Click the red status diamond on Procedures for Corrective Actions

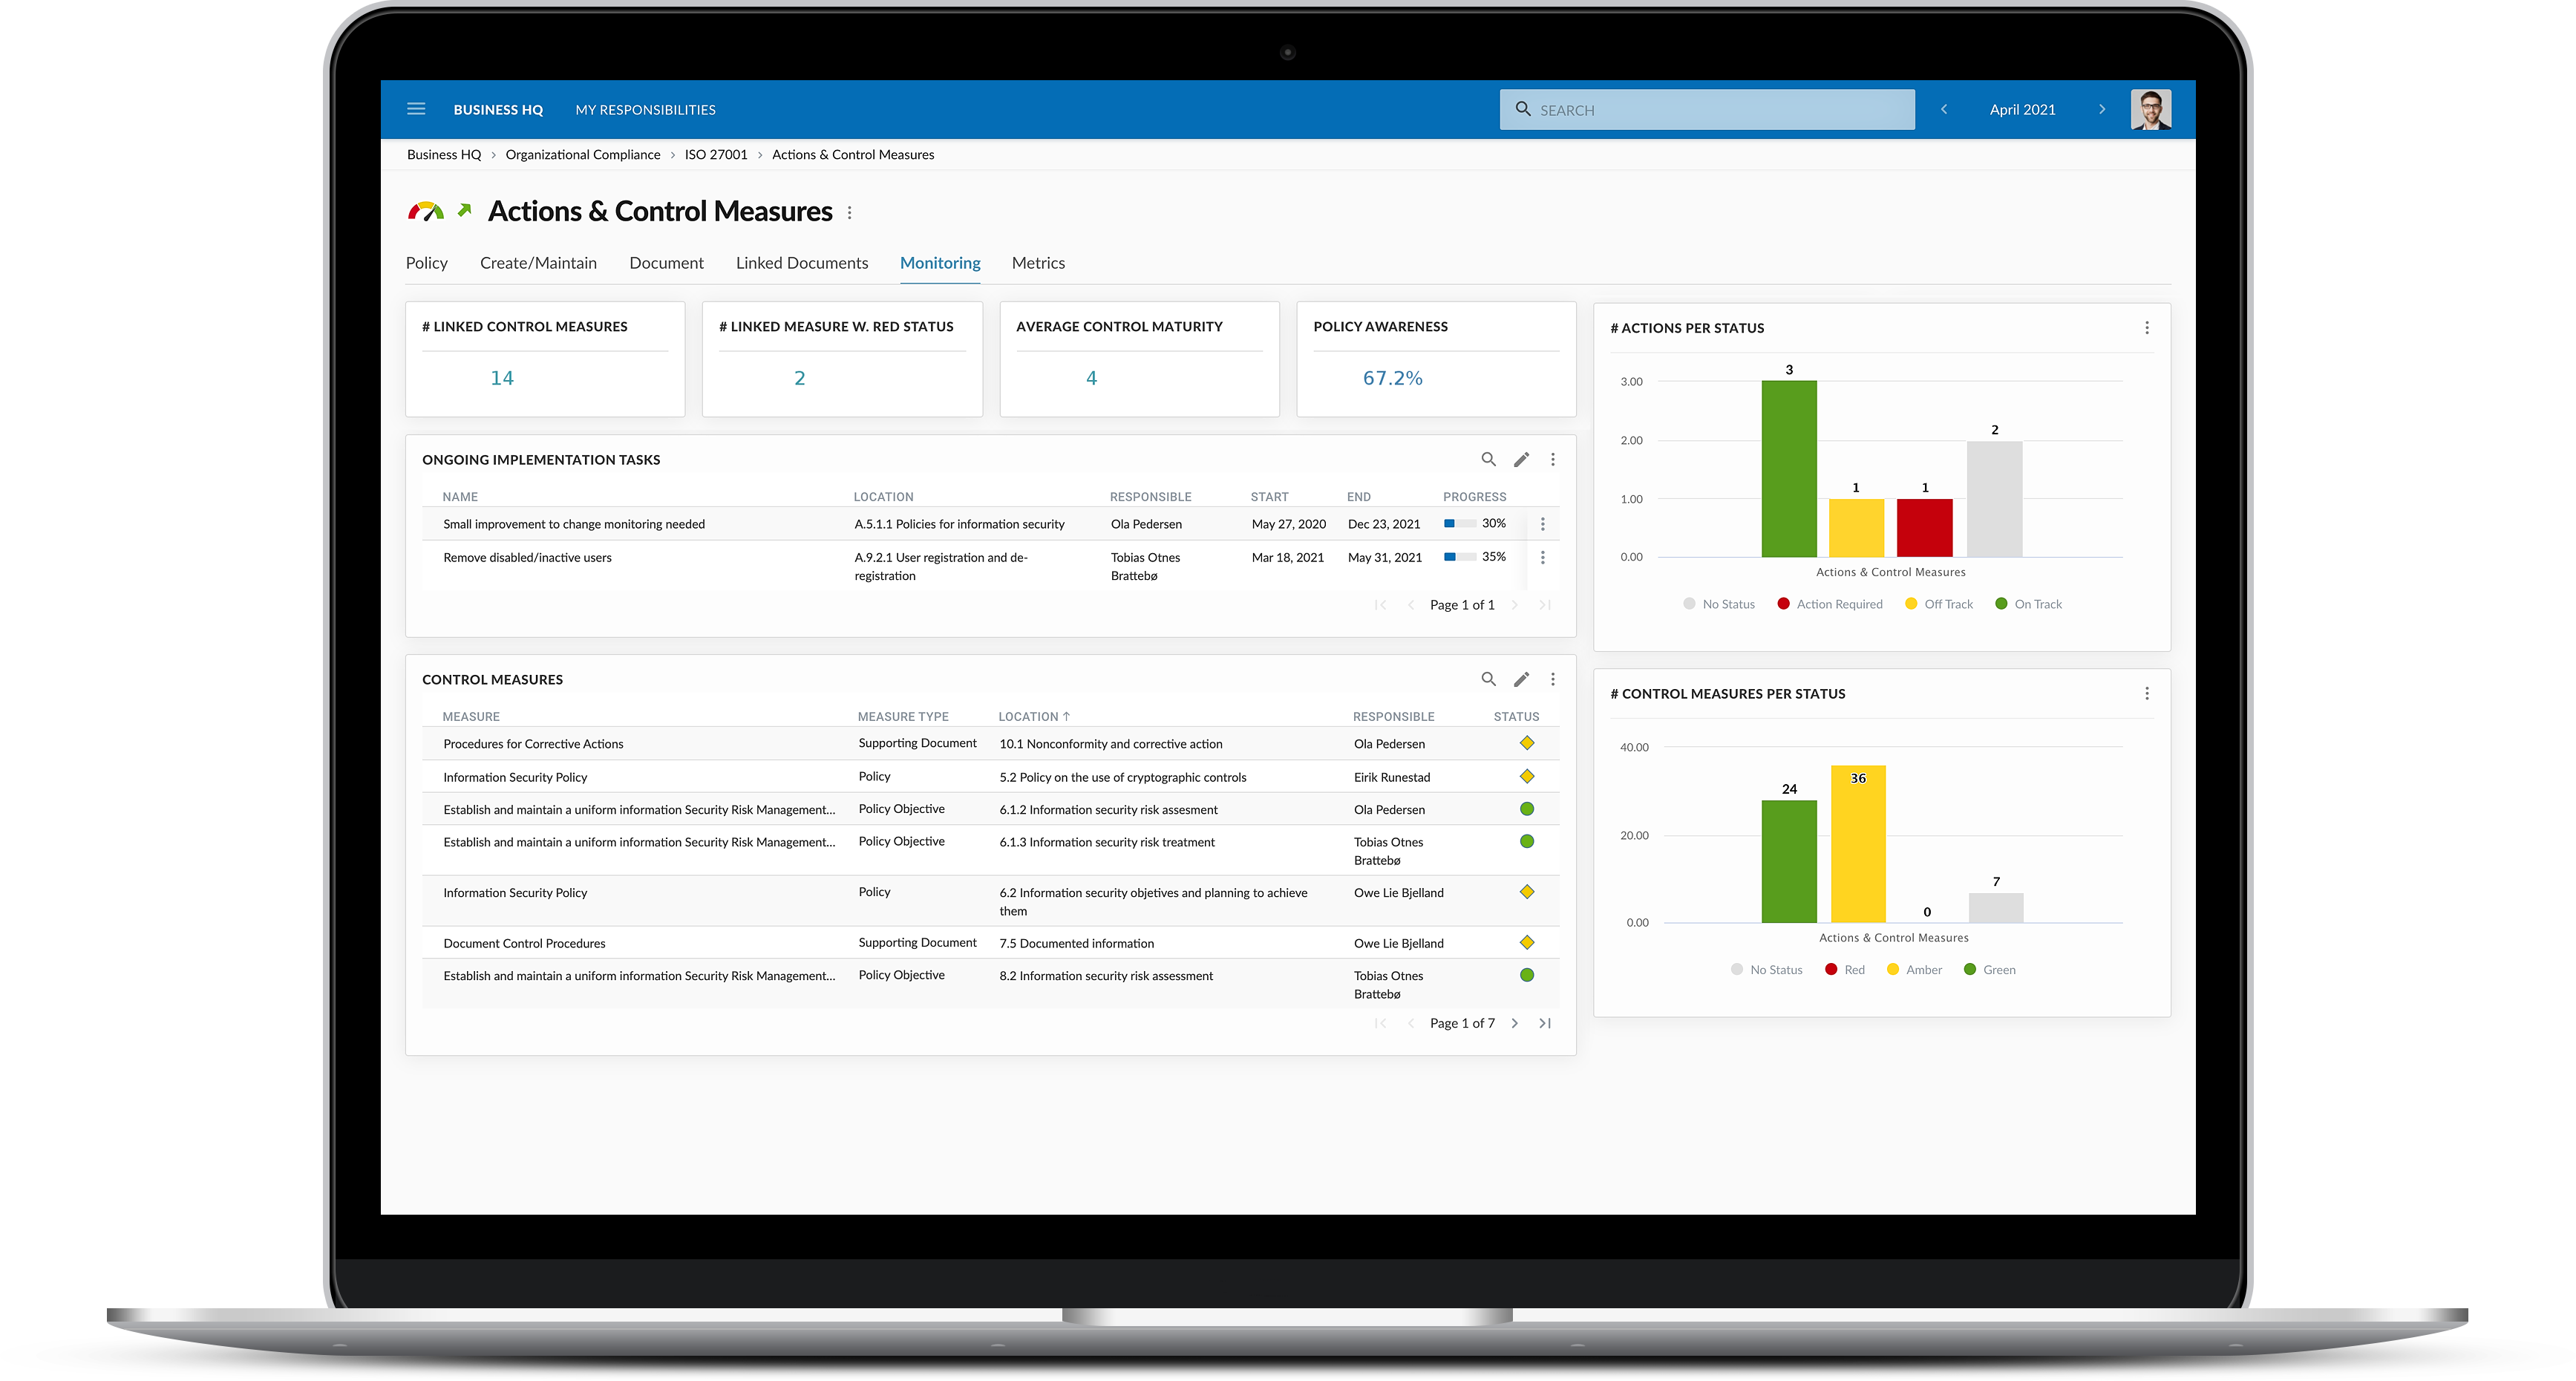click(1526, 743)
